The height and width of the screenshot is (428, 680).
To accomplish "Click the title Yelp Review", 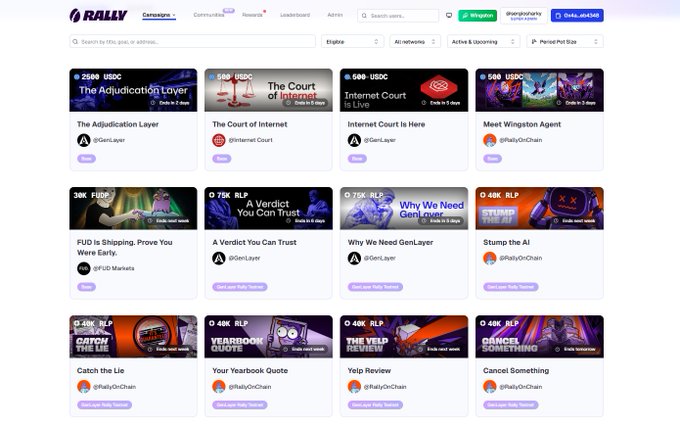I will (369, 371).
